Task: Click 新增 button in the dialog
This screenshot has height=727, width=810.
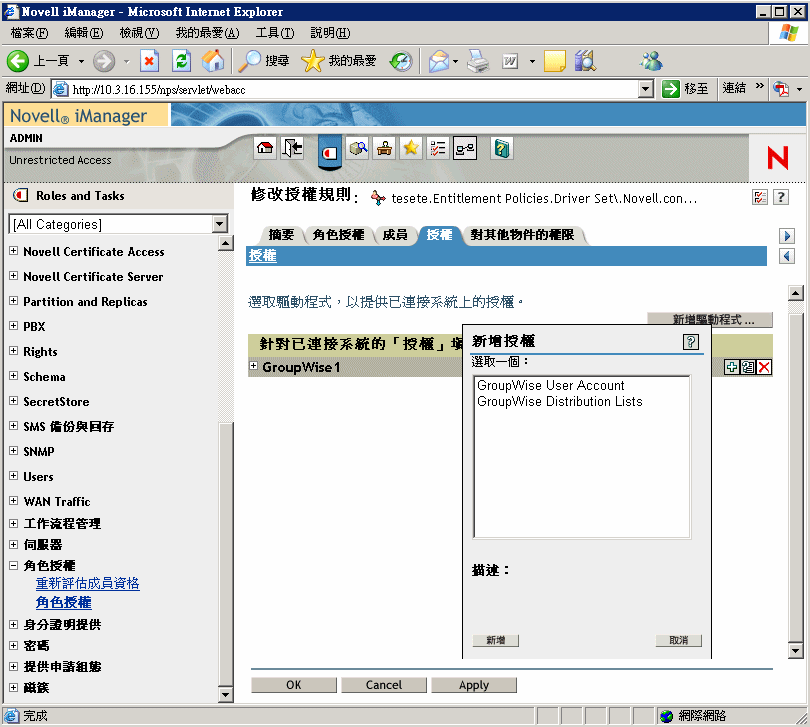Action: tap(495, 640)
